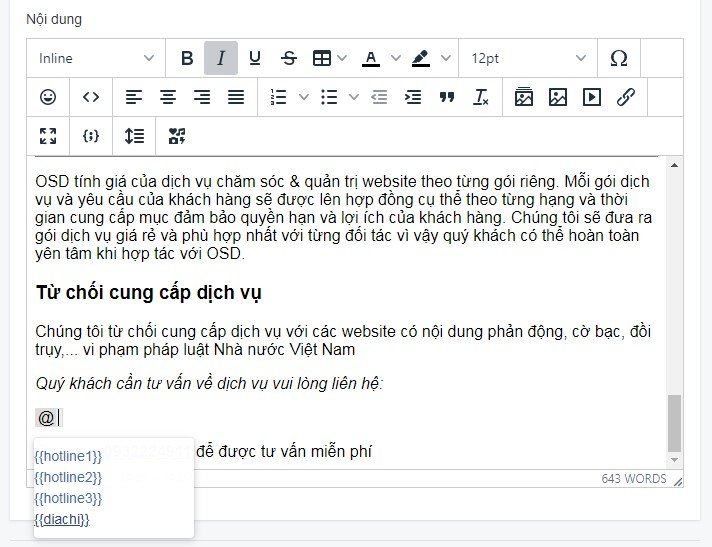Expand the table insert menu
This screenshot has height=547, width=712.
343,58
